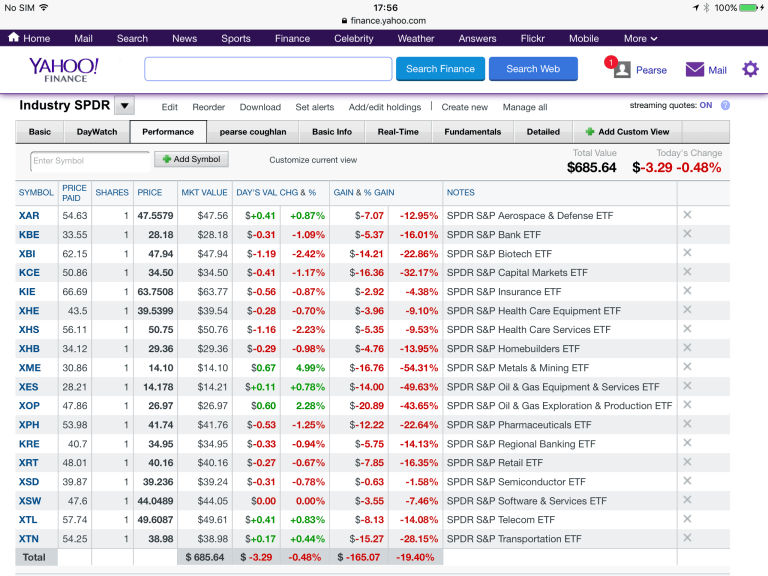Viewport: 768px width, 576px height.
Task: Select the DayWatch tab
Action: pos(97,132)
